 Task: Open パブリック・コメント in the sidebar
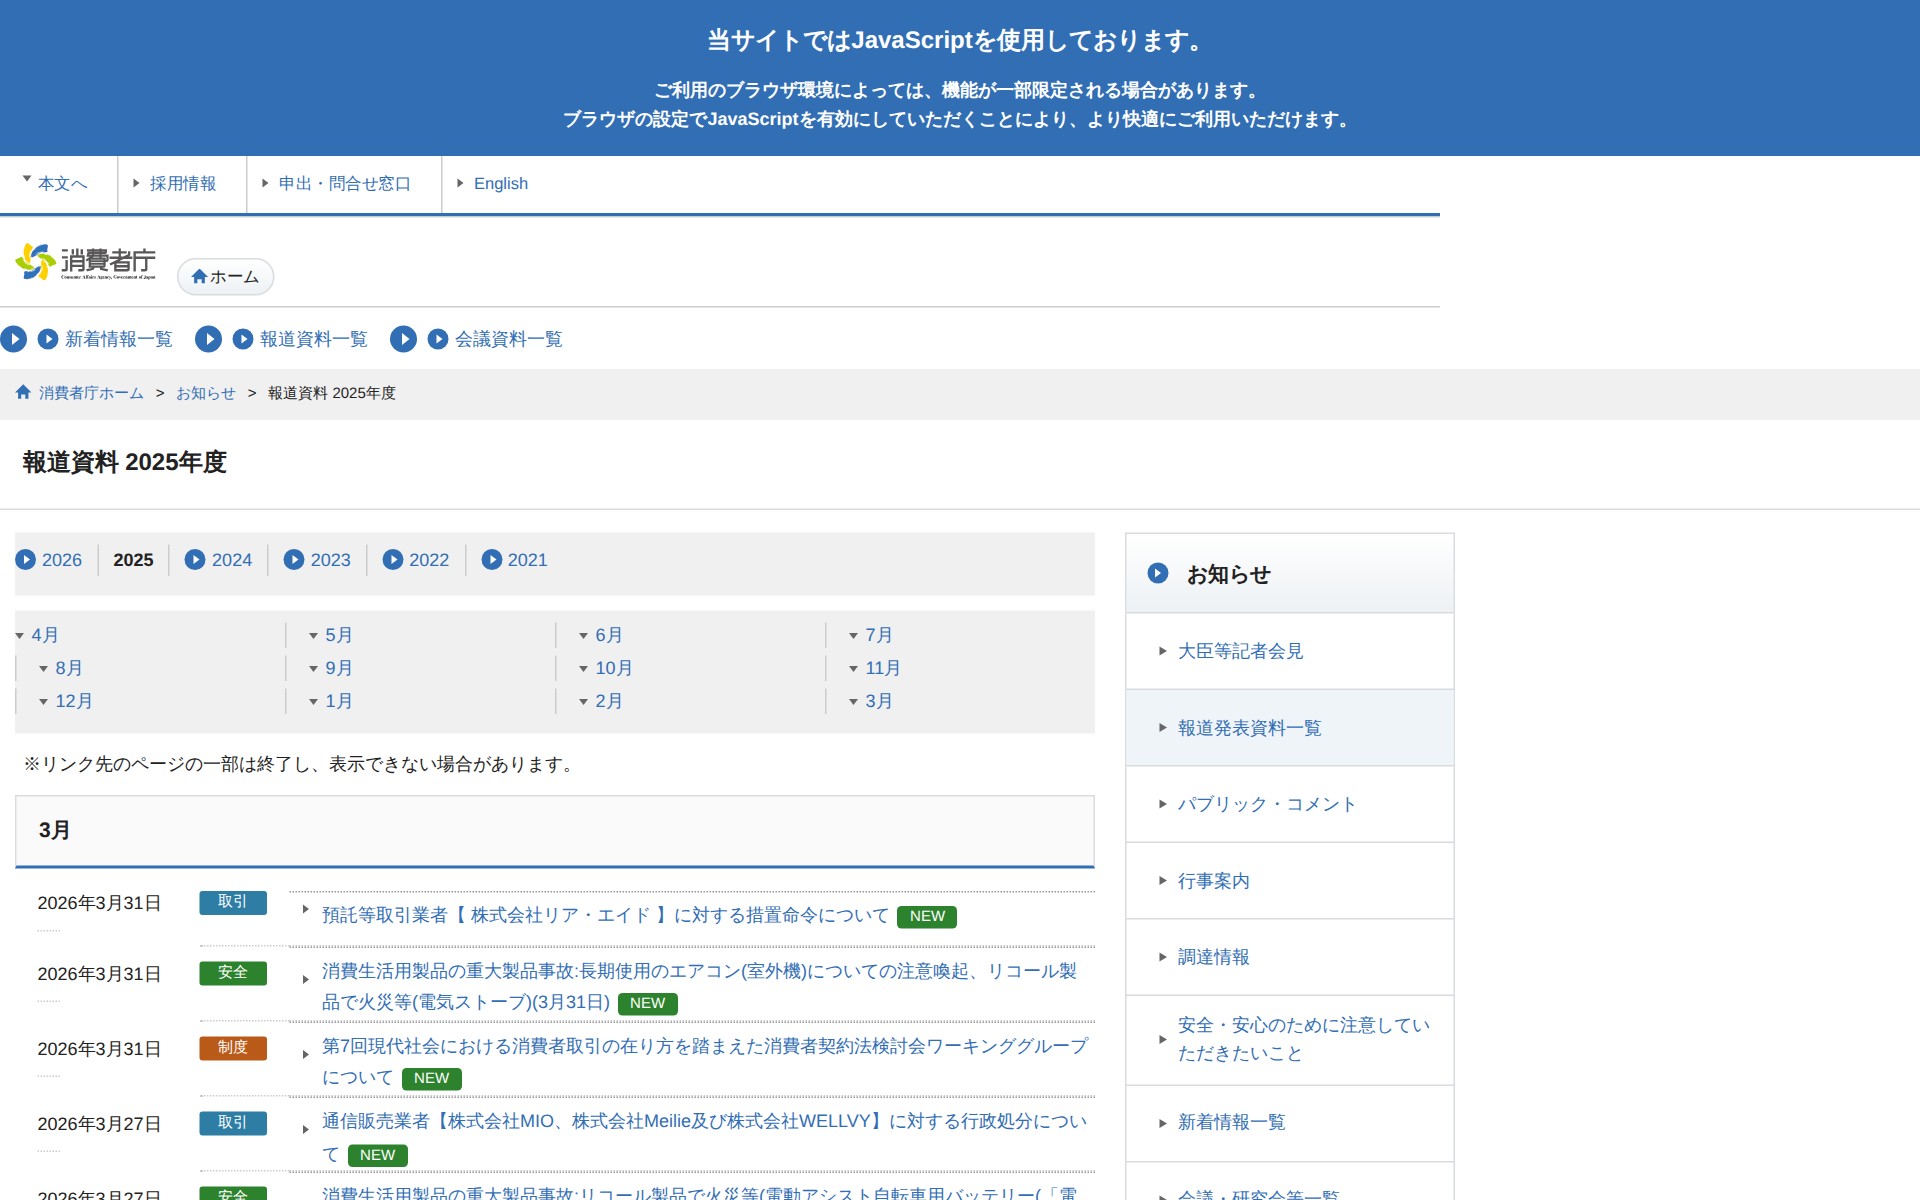[1266, 804]
